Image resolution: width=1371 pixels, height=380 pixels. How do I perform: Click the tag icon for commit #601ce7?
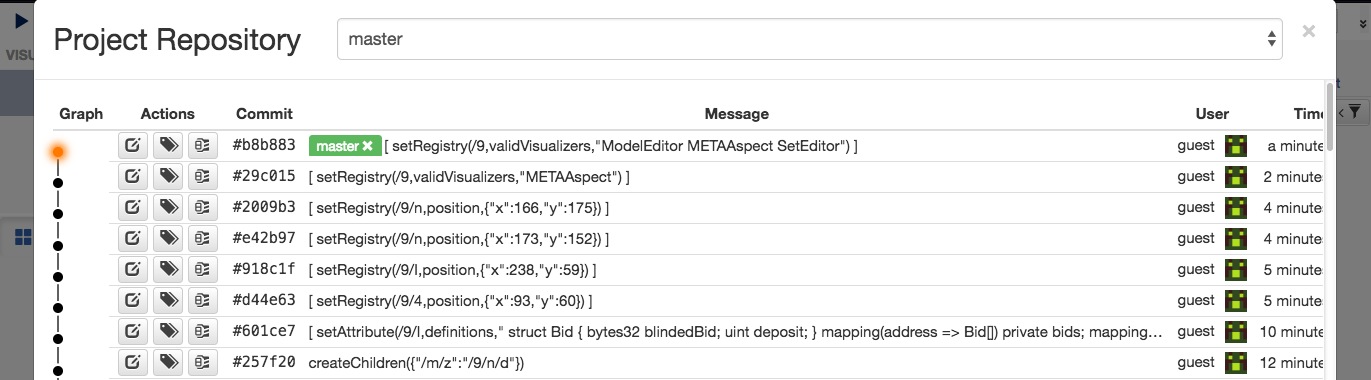coord(168,332)
